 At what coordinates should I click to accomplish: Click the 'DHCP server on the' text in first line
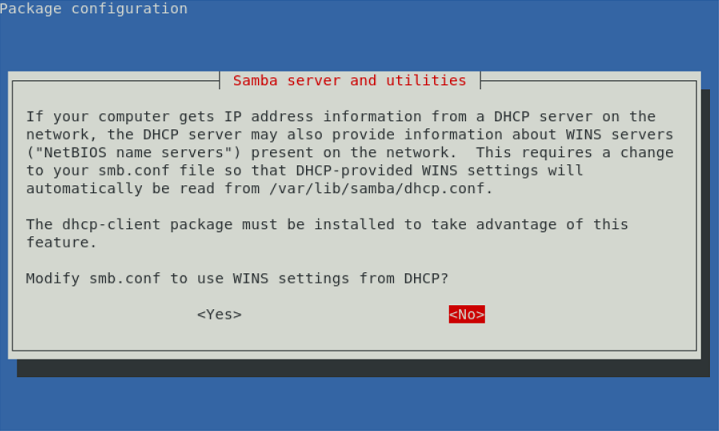575,116
